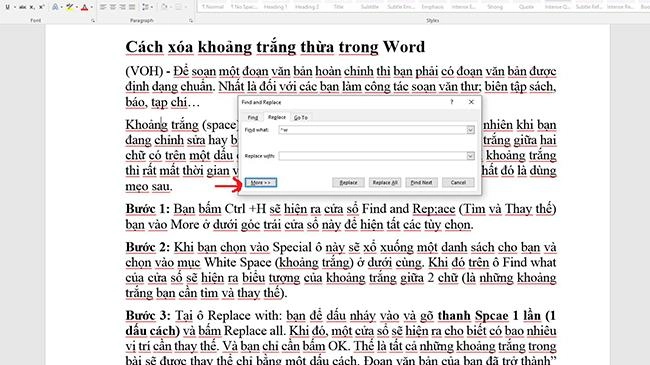The width and height of the screenshot is (650, 365).
Task: Apply the Title style
Action: (339, 7)
